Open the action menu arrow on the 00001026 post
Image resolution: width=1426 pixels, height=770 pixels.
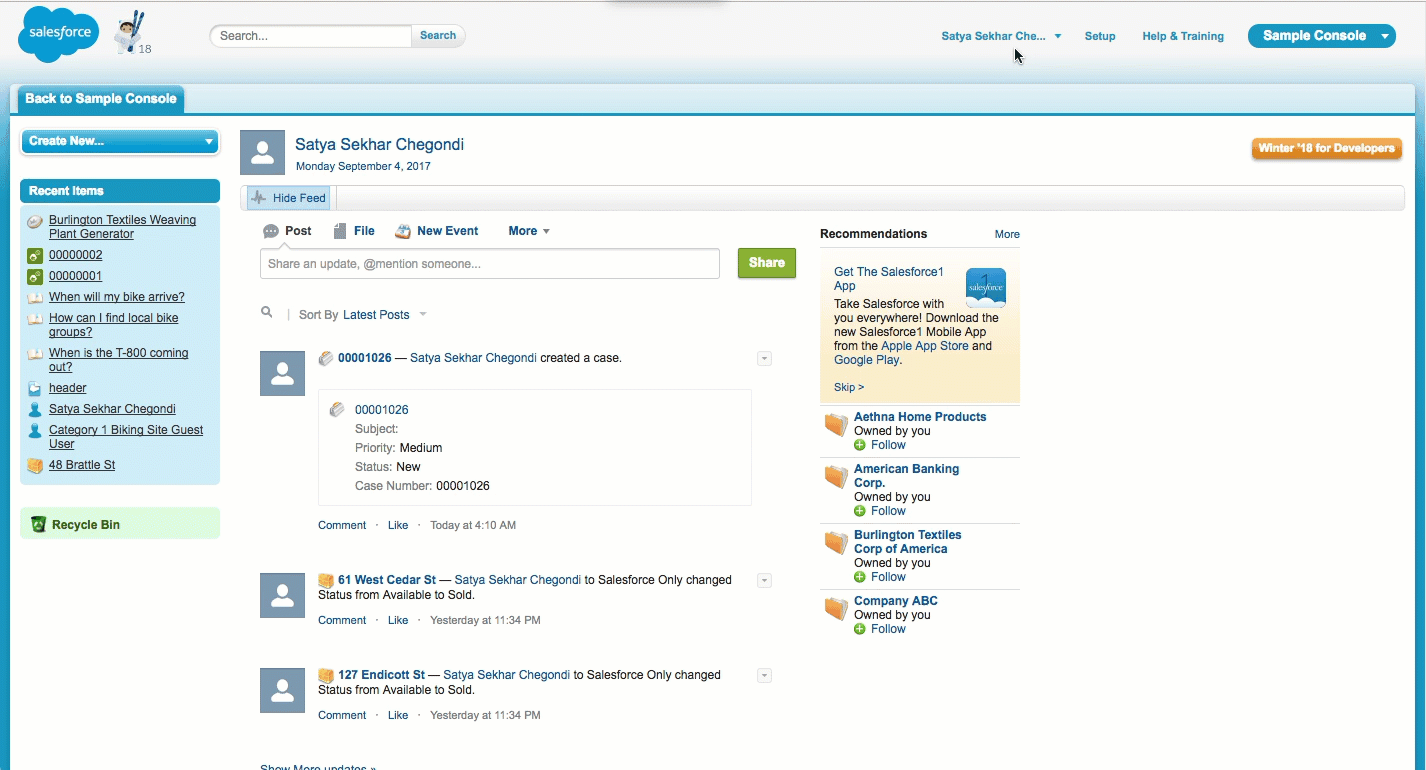[764, 358]
